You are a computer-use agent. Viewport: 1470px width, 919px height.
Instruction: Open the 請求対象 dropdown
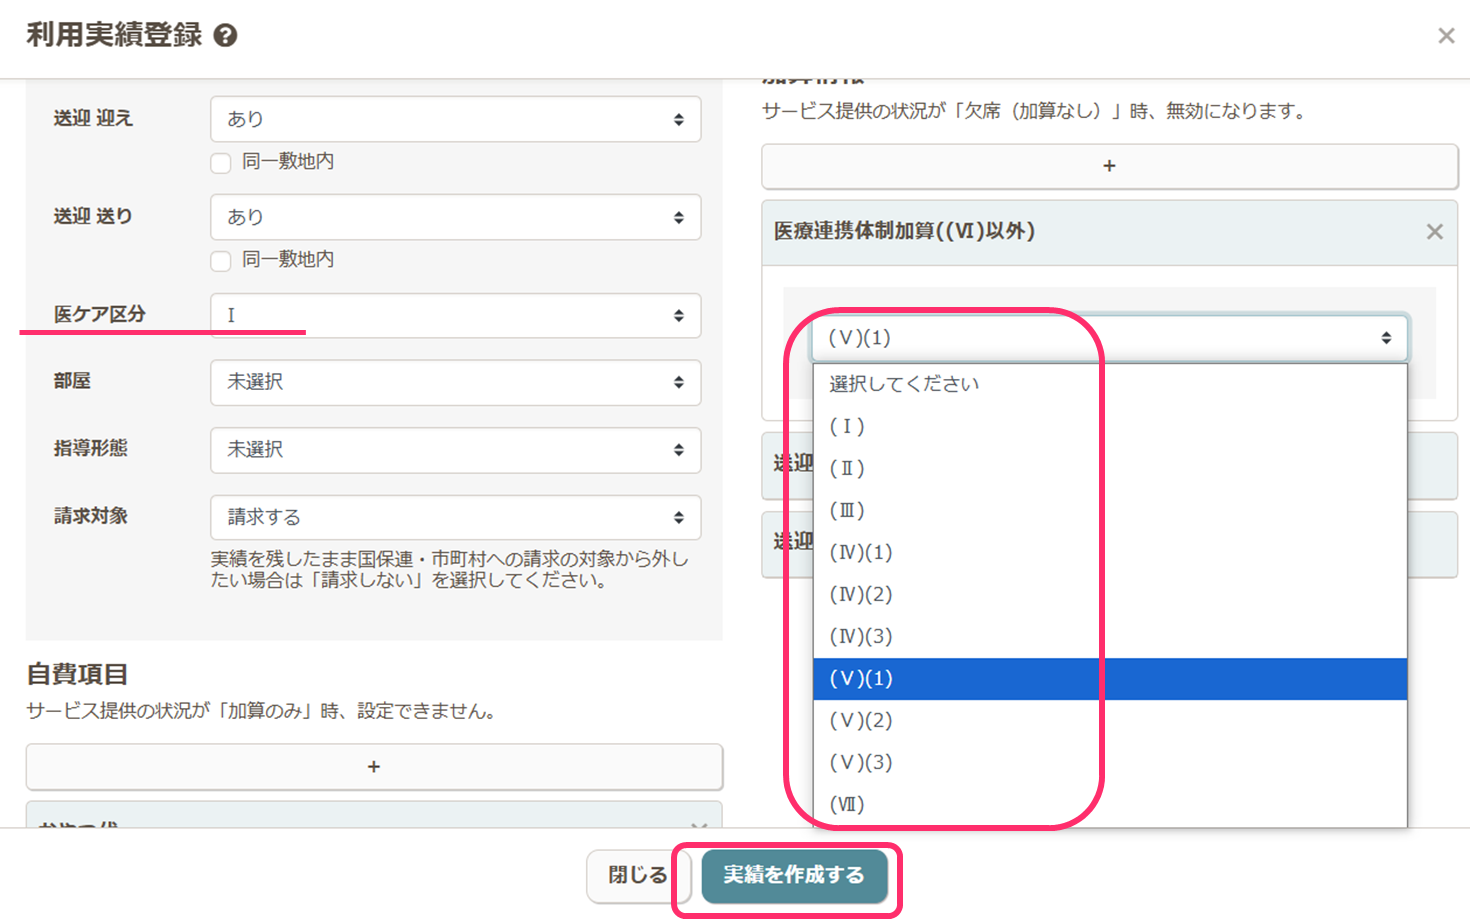pyautogui.click(x=455, y=517)
